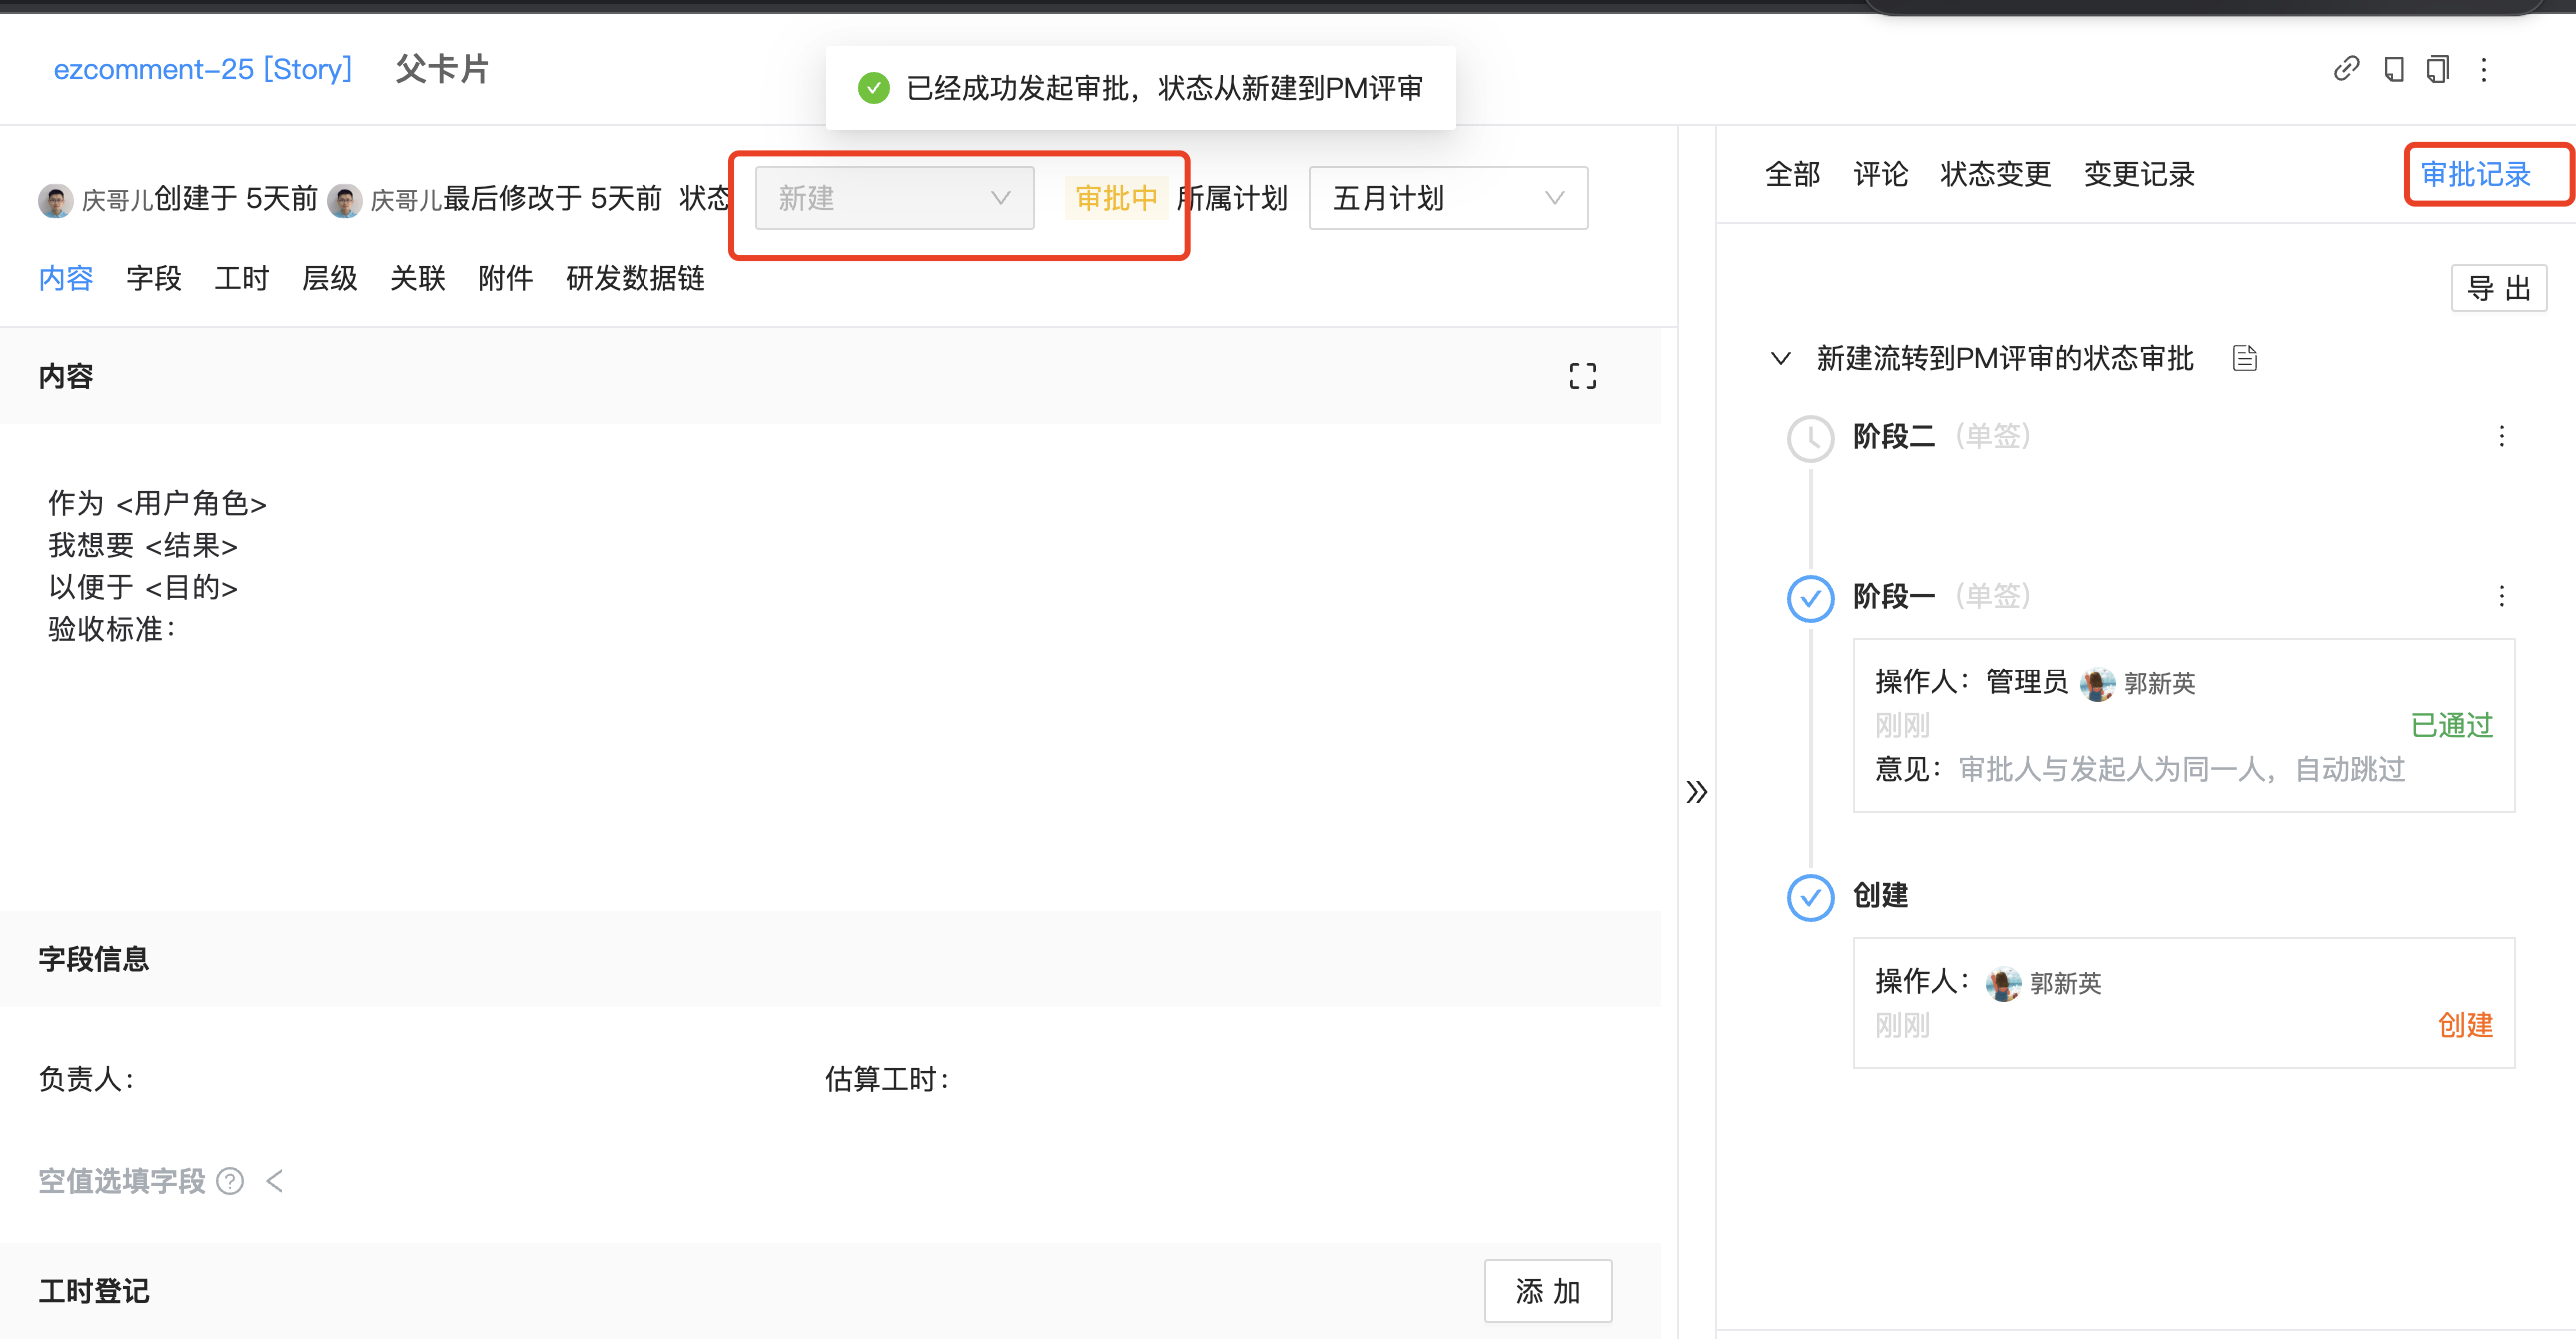Click help icon beside 空值选填字段
Image resolution: width=2576 pixels, height=1339 pixels.
[x=230, y=1181]
